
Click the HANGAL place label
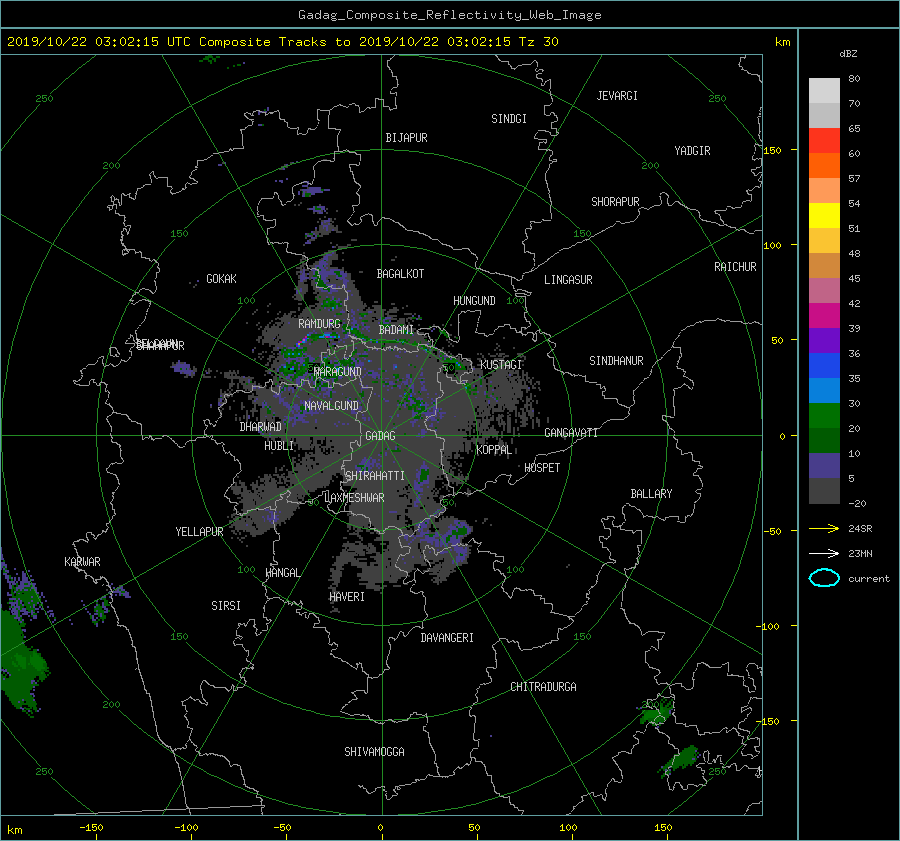(x=282, y=573)
